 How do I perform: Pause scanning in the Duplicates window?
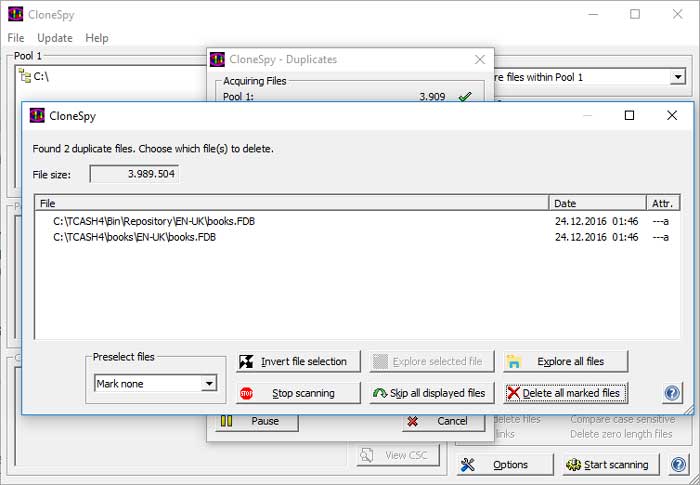point(257,422)
